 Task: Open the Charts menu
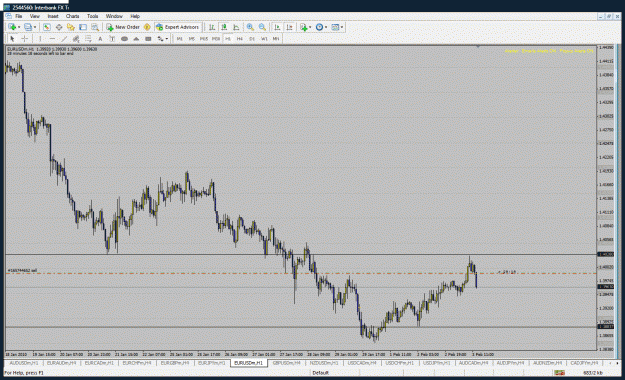[73, 16]
